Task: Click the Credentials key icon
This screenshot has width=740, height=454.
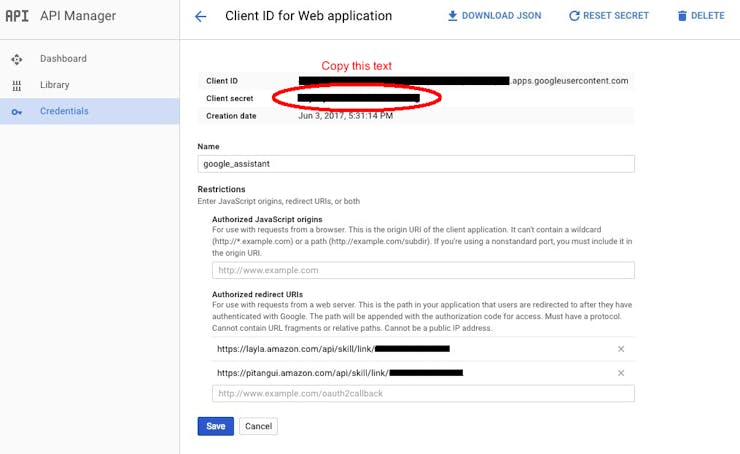Action: tap(17, 112)
